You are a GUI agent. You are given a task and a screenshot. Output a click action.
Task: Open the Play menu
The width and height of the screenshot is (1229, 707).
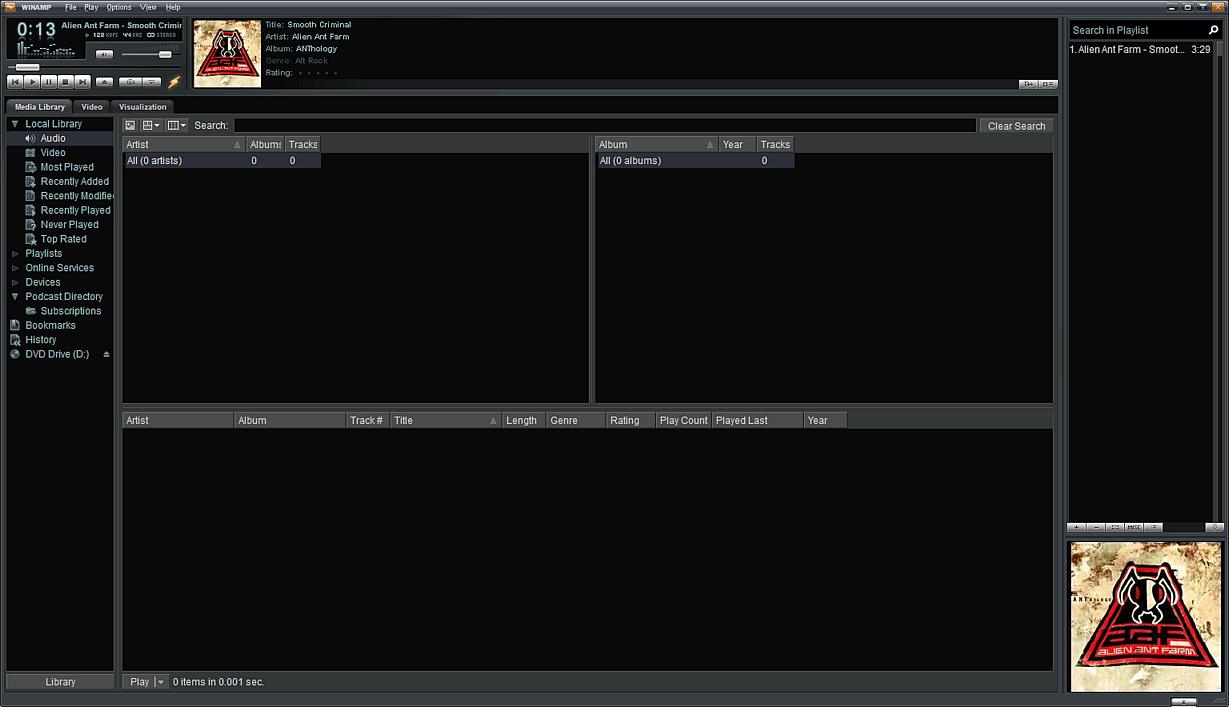pyautogui.click(x=91, y=7)
